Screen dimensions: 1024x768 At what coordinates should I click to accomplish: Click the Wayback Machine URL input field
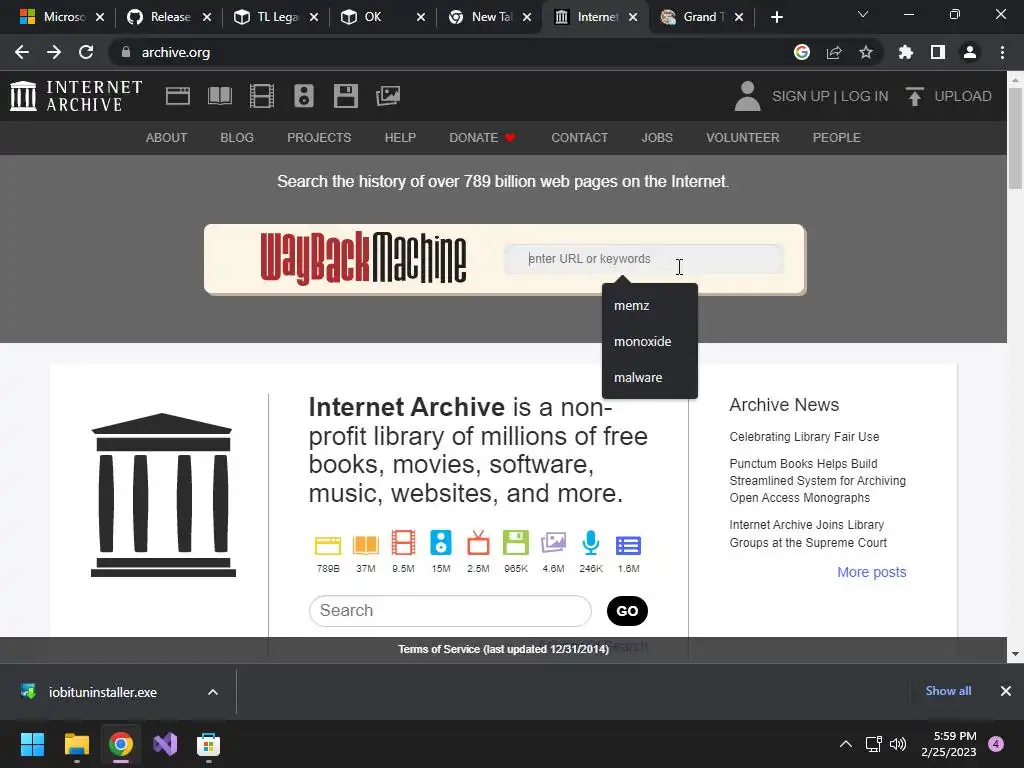coord(643,259)
